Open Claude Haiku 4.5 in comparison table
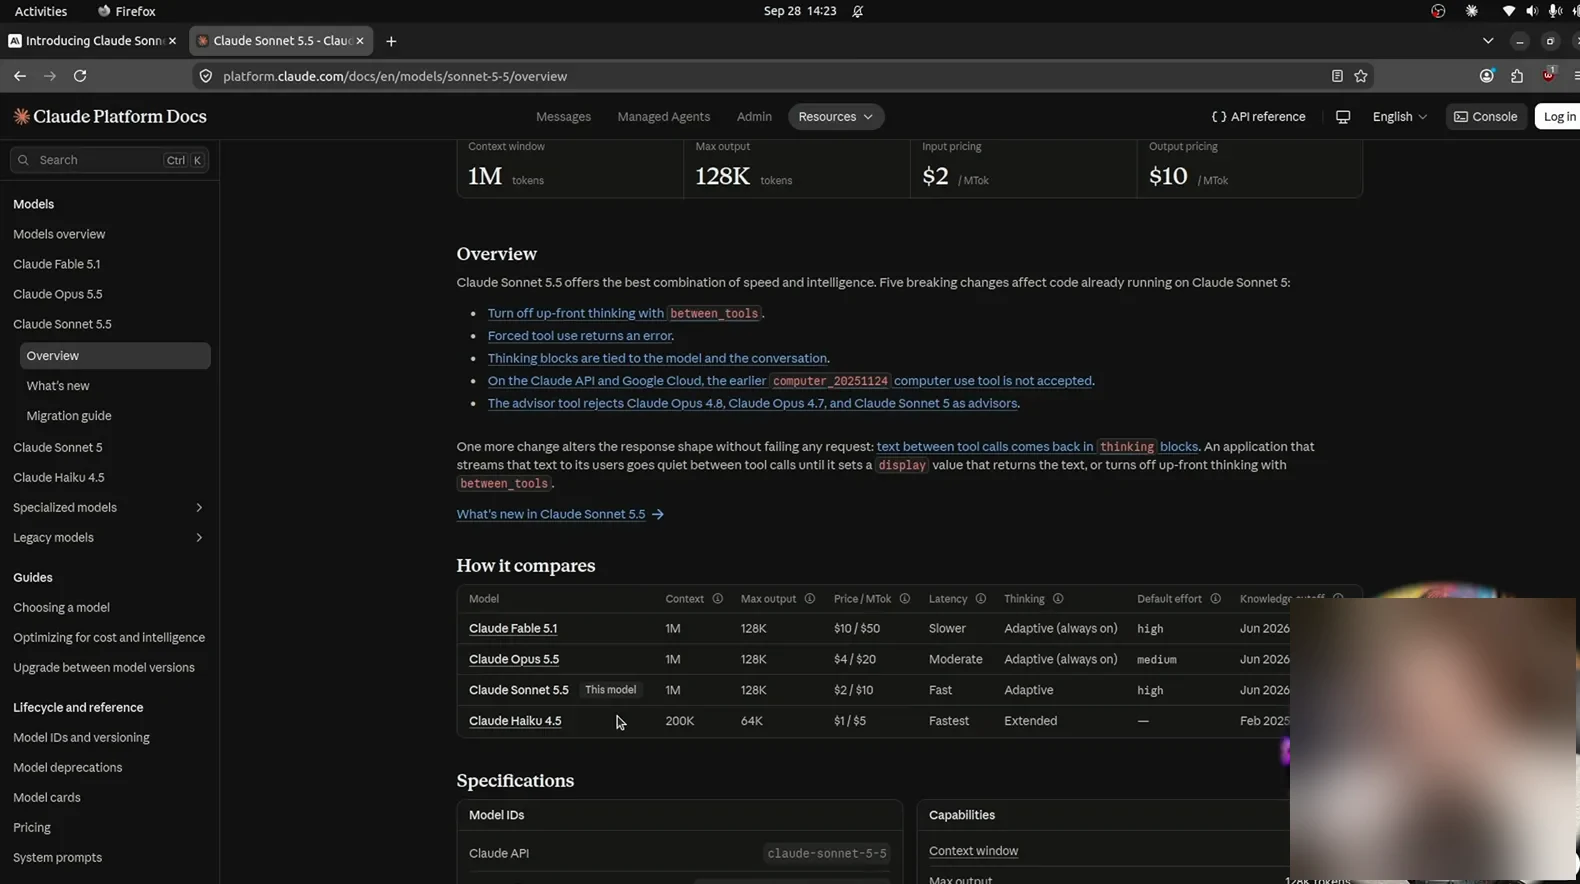1580x884 pixels. [x=515, y=721]
